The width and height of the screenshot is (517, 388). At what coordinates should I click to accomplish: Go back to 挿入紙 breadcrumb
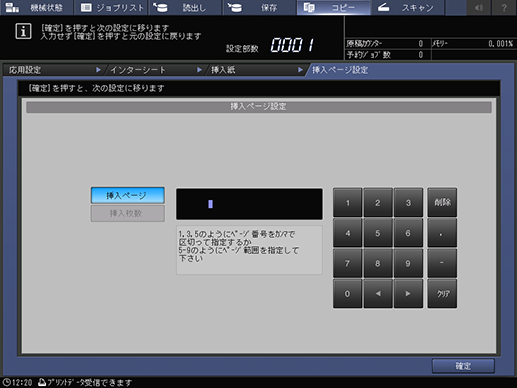click(255, 70)
